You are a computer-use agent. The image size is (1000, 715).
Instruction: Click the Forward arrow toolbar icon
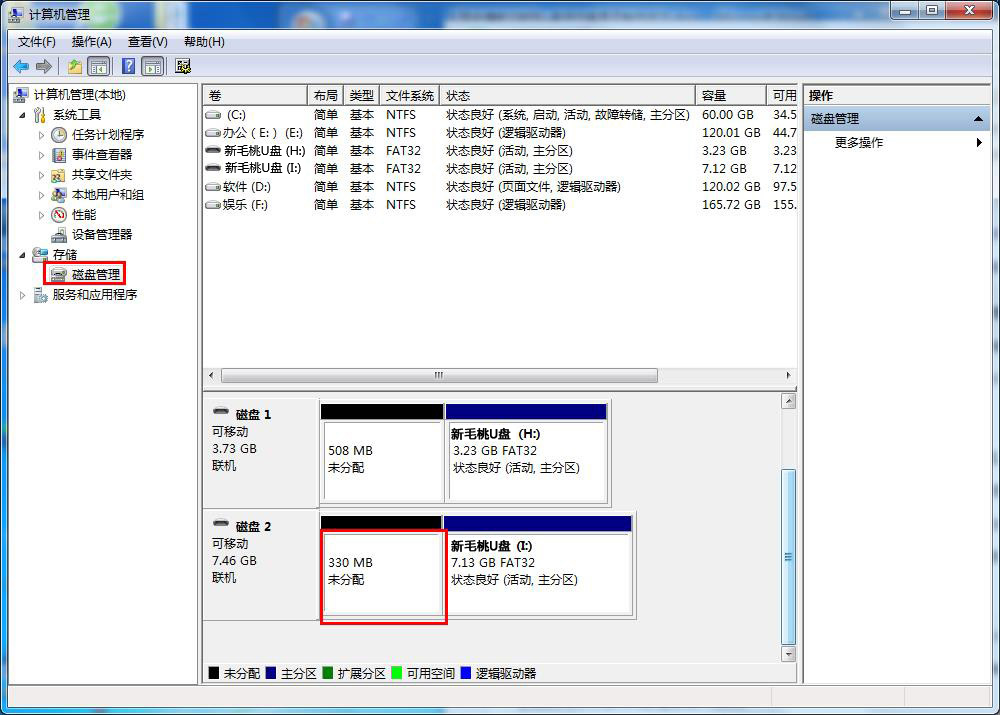43,66
